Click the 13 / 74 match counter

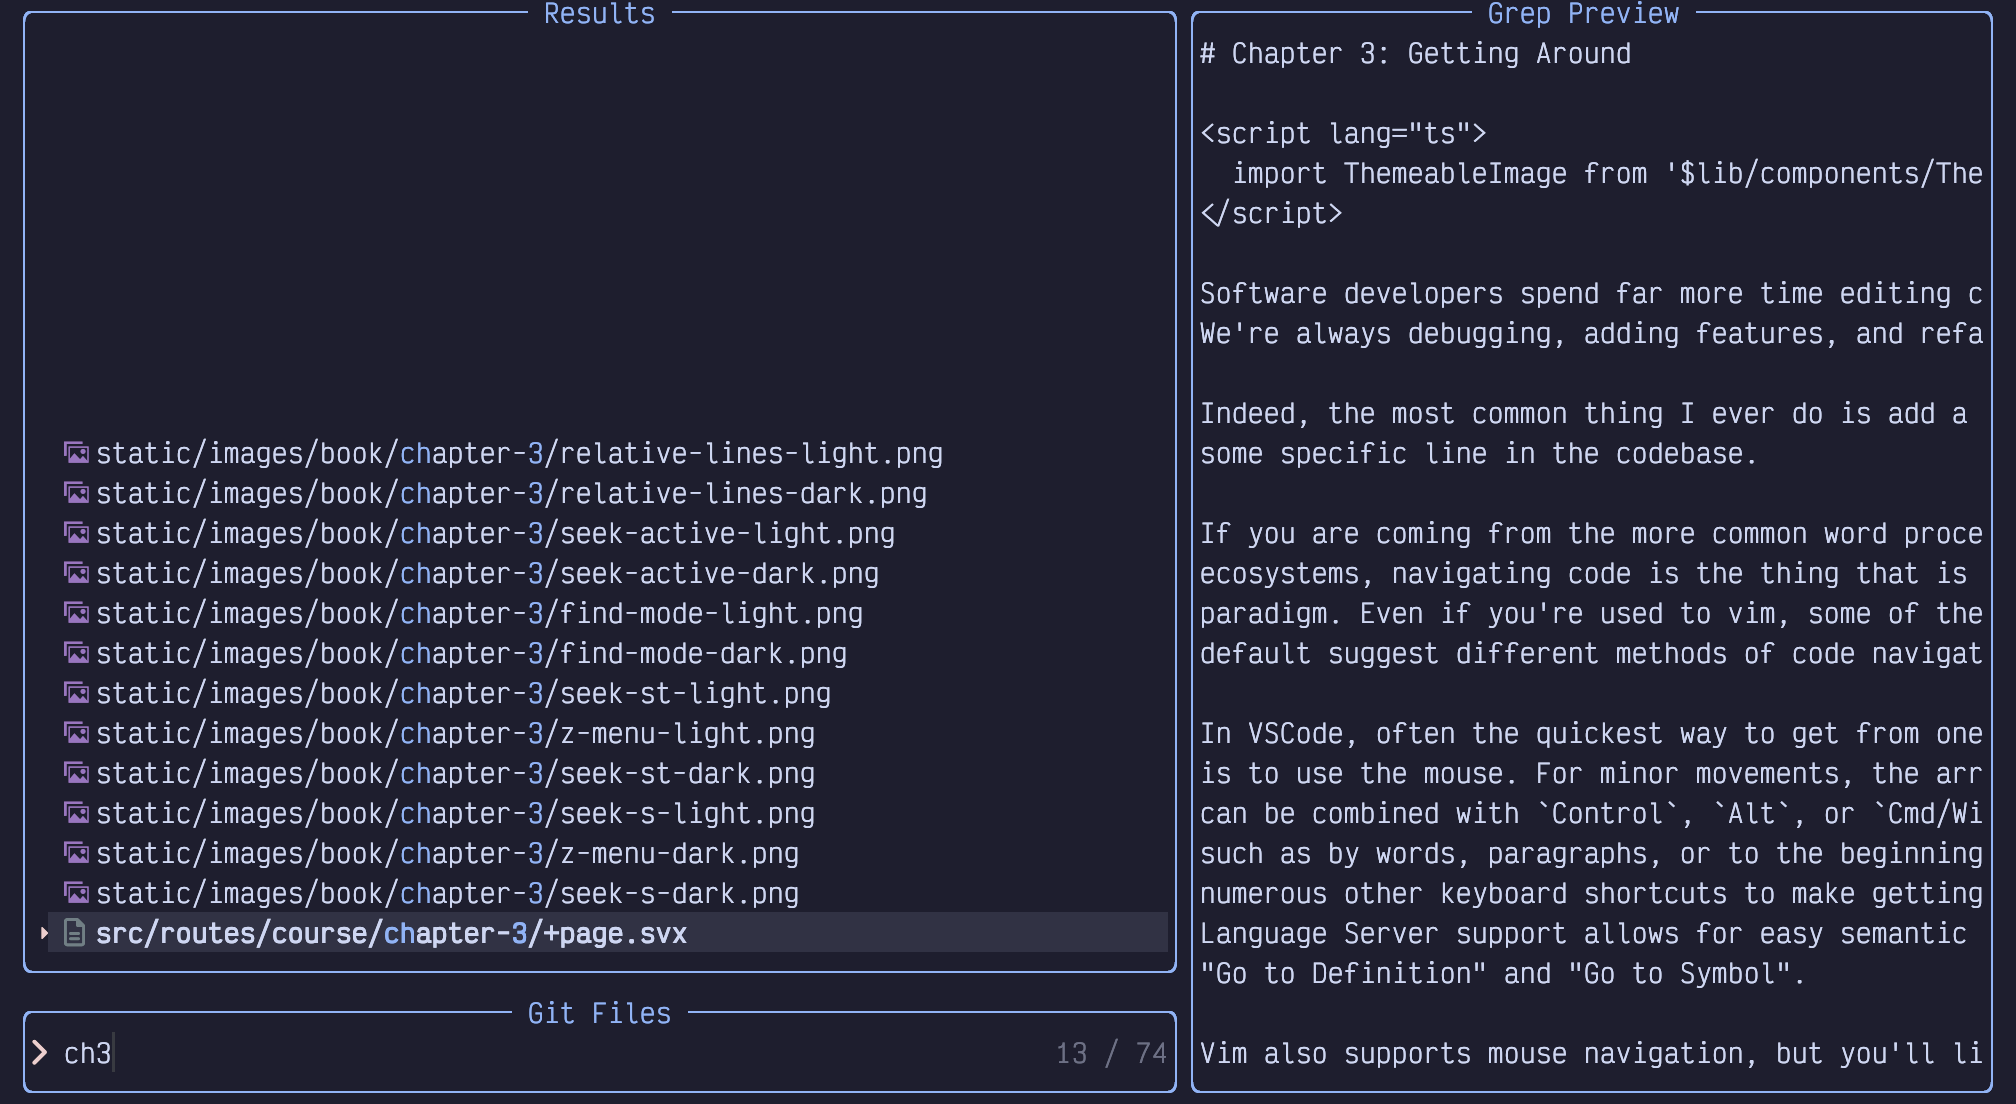[x=1111, y=1053]
